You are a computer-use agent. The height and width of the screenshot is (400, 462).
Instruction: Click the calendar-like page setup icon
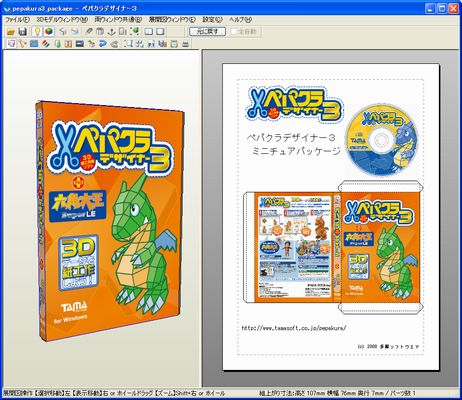(174, 43)
